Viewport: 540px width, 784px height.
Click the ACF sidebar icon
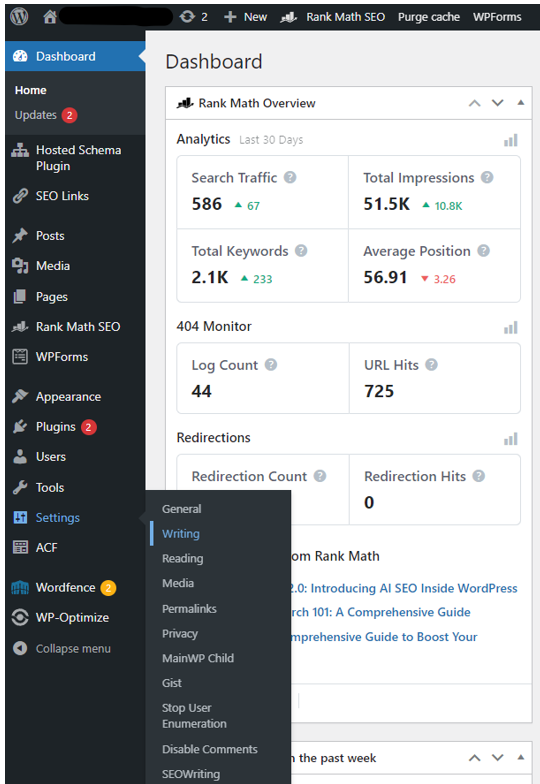point(20,548)
